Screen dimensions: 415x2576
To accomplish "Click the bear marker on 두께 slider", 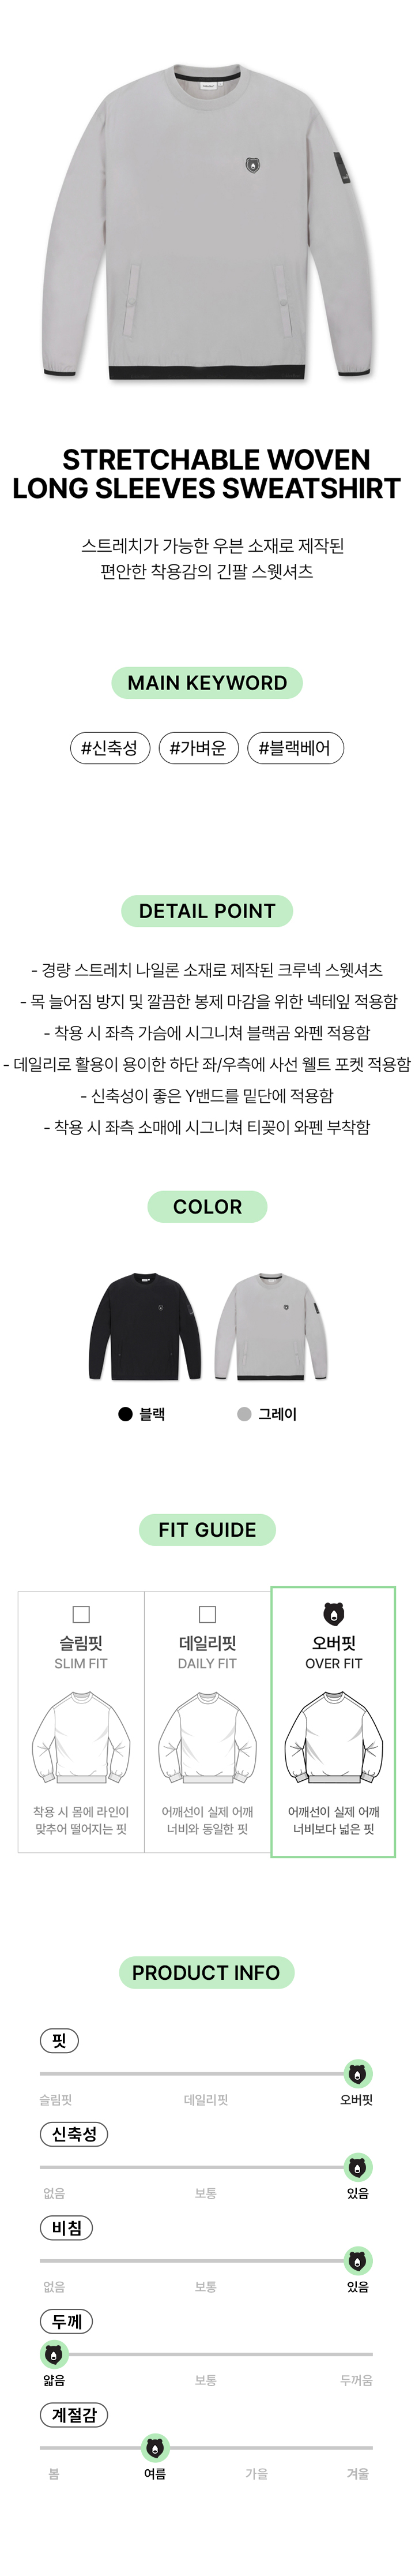I will pyautogui.click(x=54, y=2355).
